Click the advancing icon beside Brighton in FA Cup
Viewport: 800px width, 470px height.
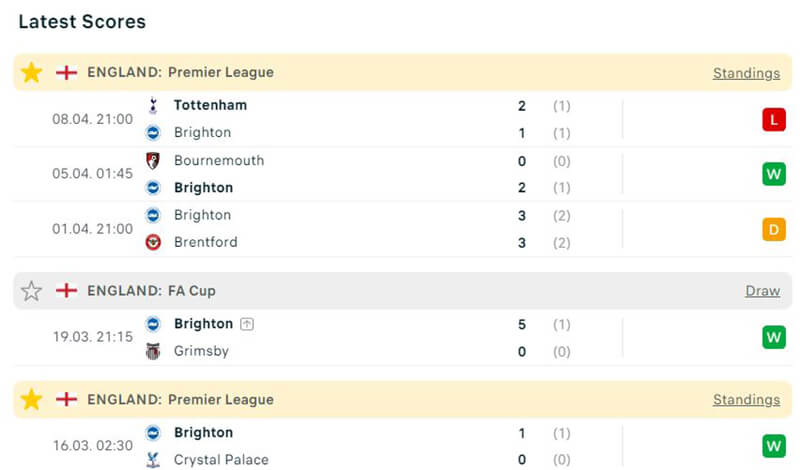click(246, 324)
